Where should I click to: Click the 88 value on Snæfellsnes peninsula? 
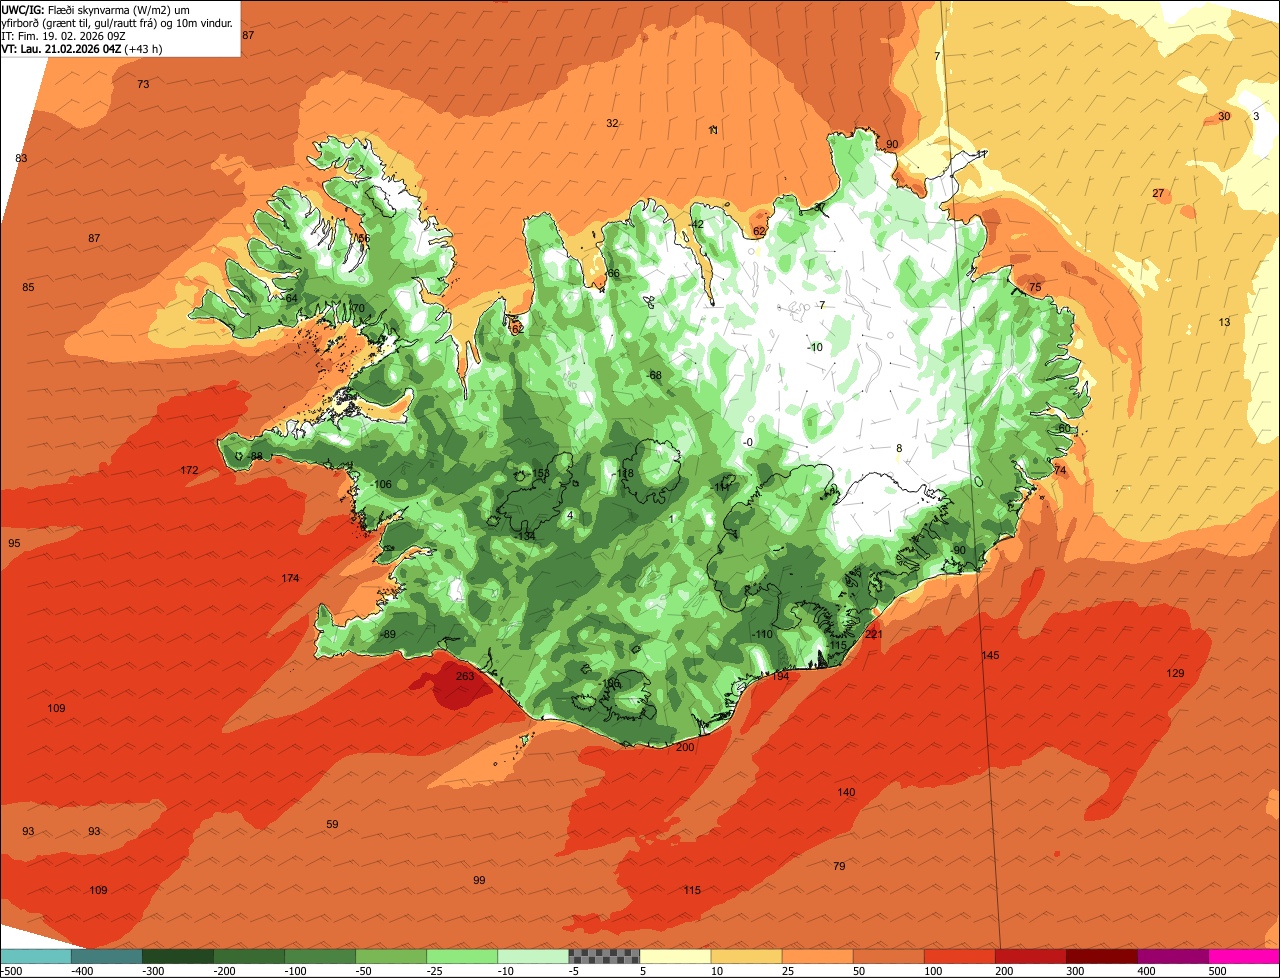(256, 456)
